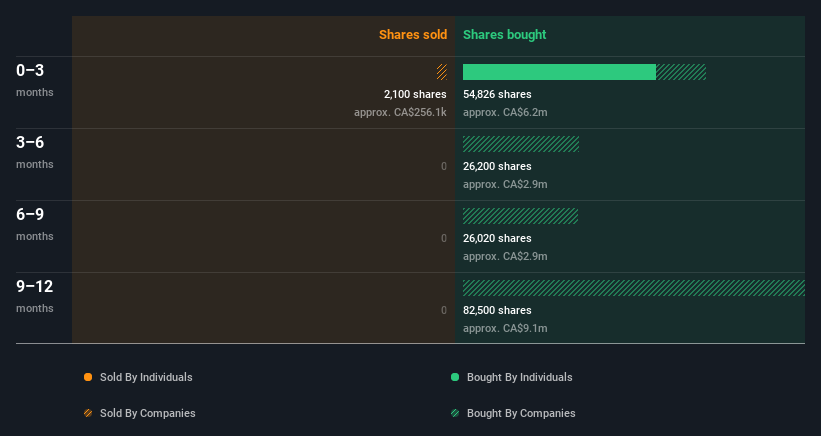Select the Sold By Individuals legend label
The width and height of the screenshot is (821, 436).
146,377
